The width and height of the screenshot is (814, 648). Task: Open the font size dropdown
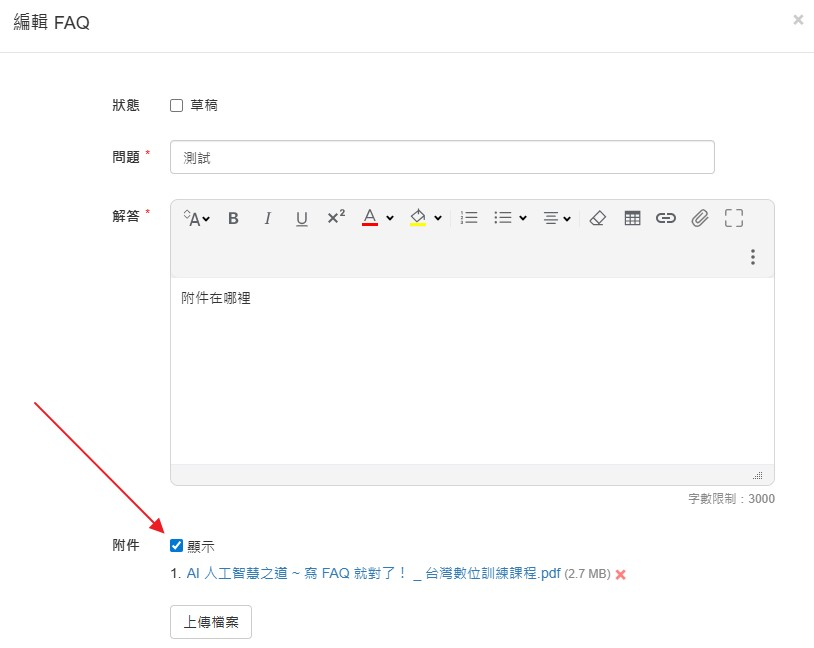(x=197, y=218)
